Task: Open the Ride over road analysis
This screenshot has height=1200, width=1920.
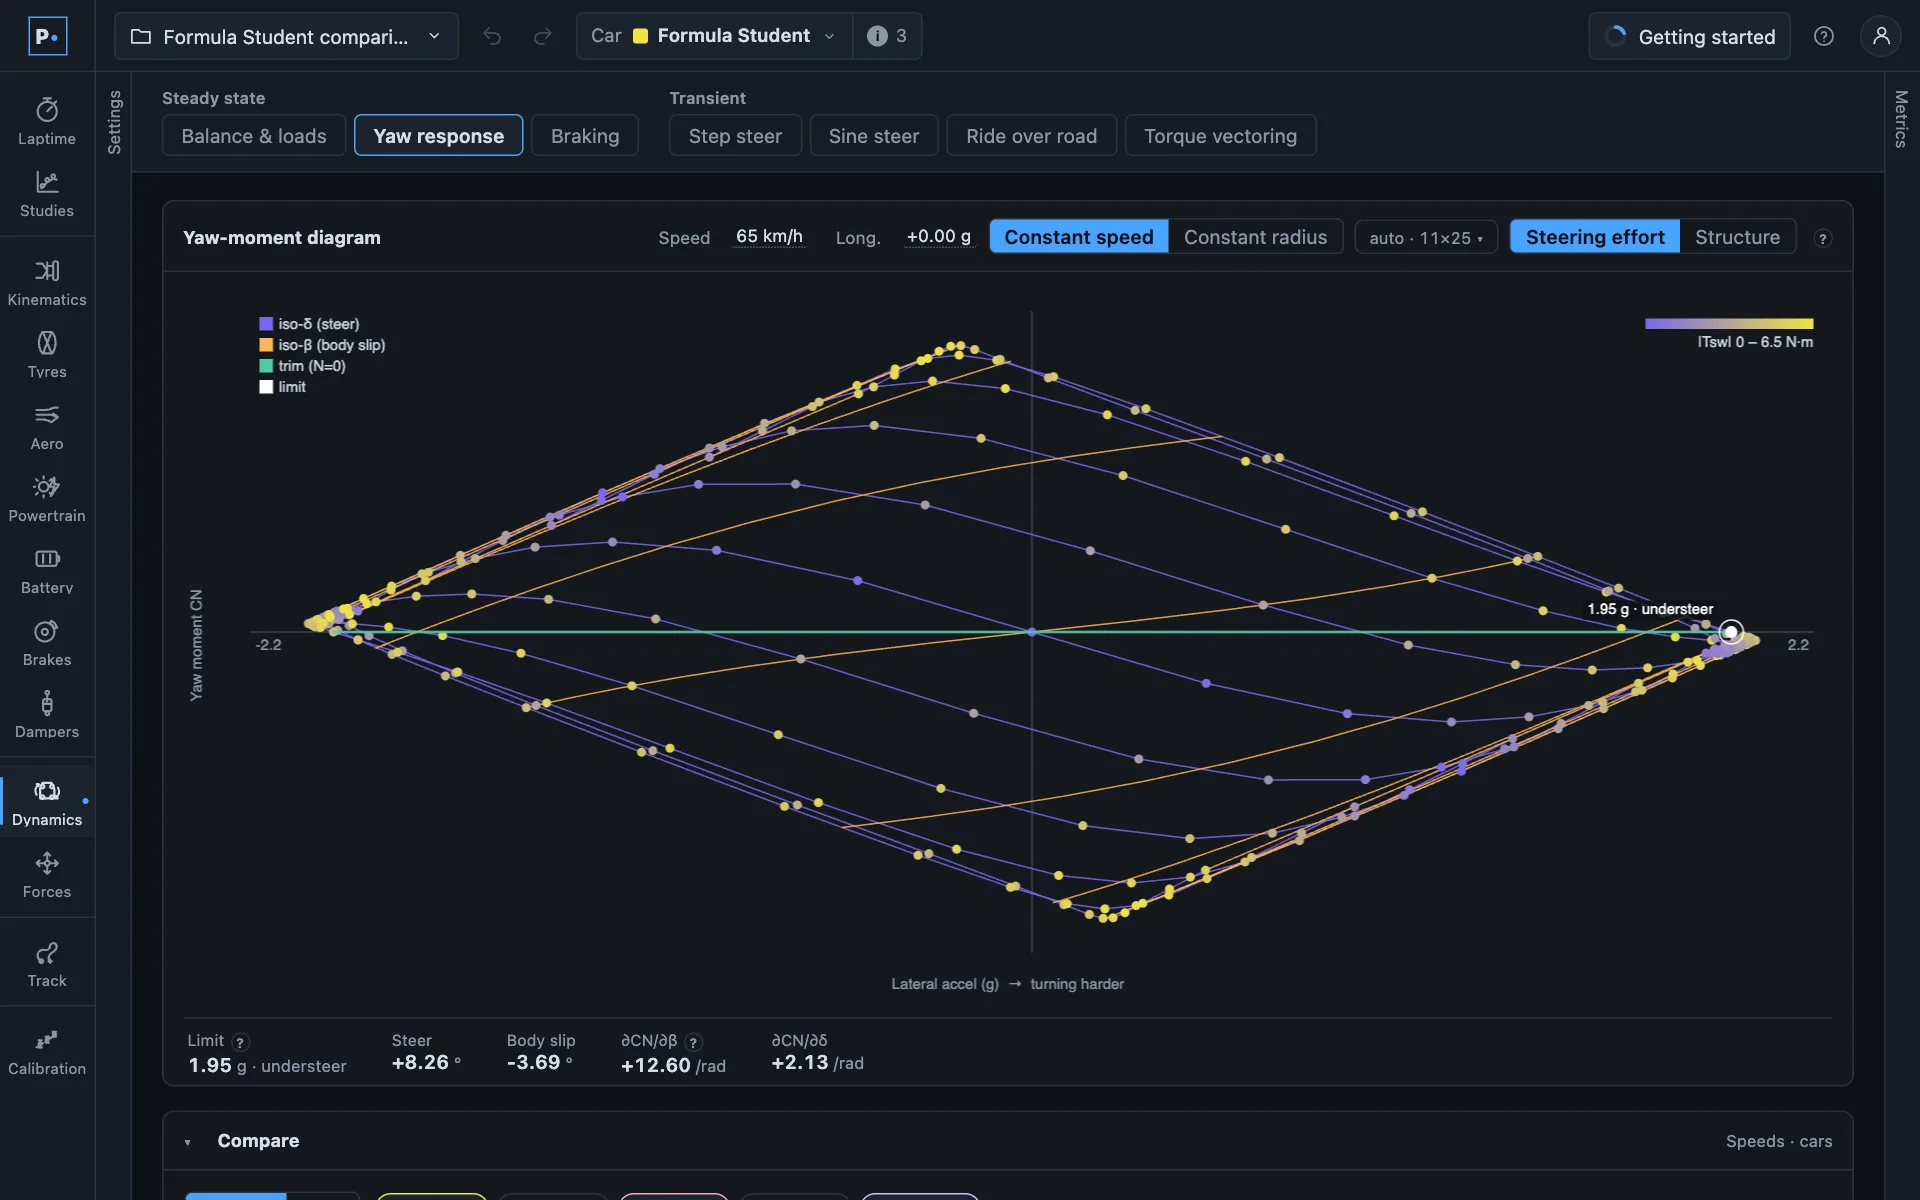Action: [1031, 136]
